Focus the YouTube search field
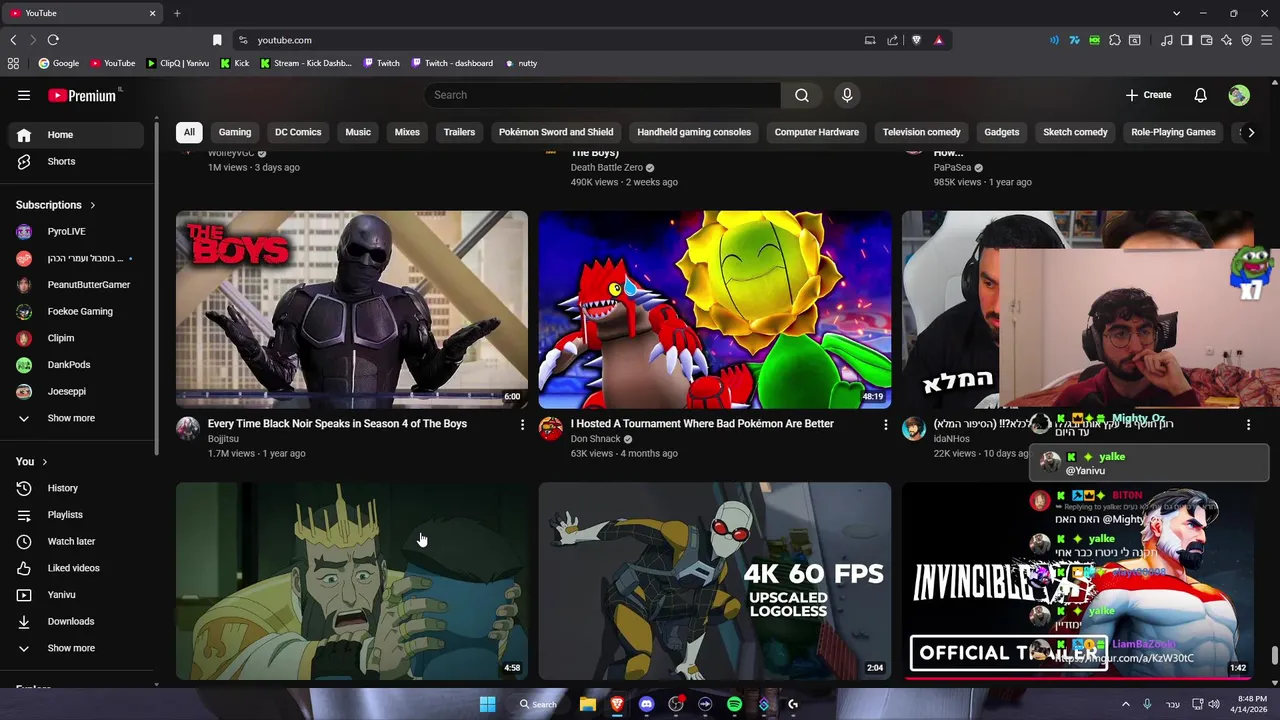1280x720 pixels. point(603,95)
